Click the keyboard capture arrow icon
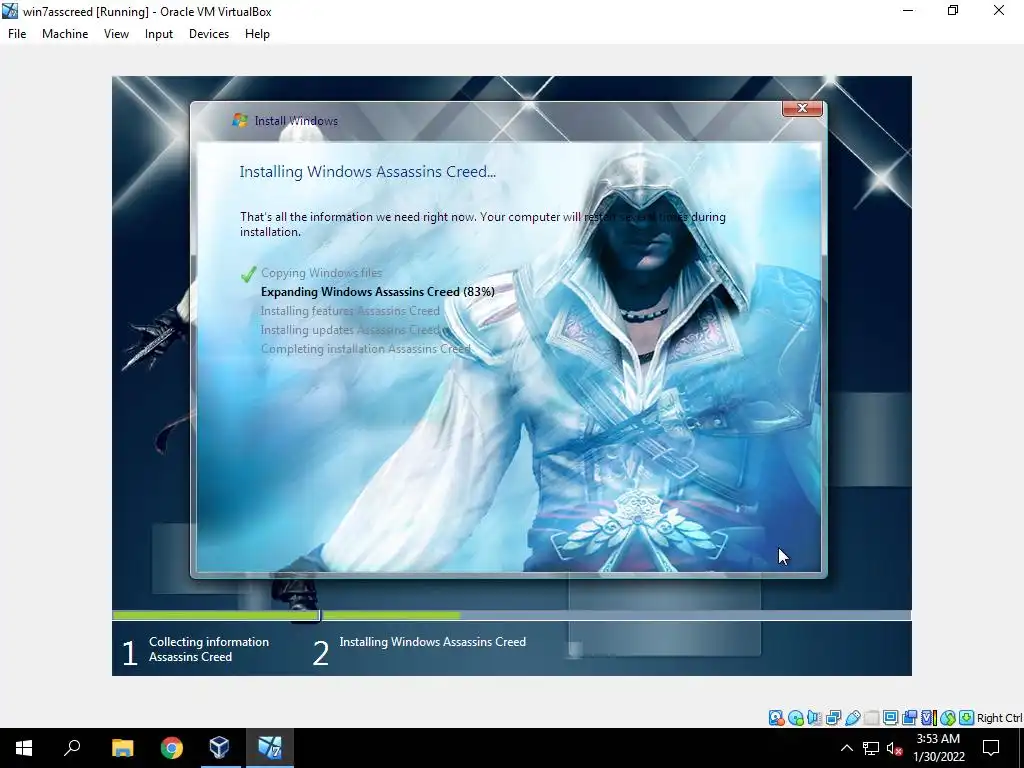The width and height of the screenshot is (1024, 768). pos(967,718)
